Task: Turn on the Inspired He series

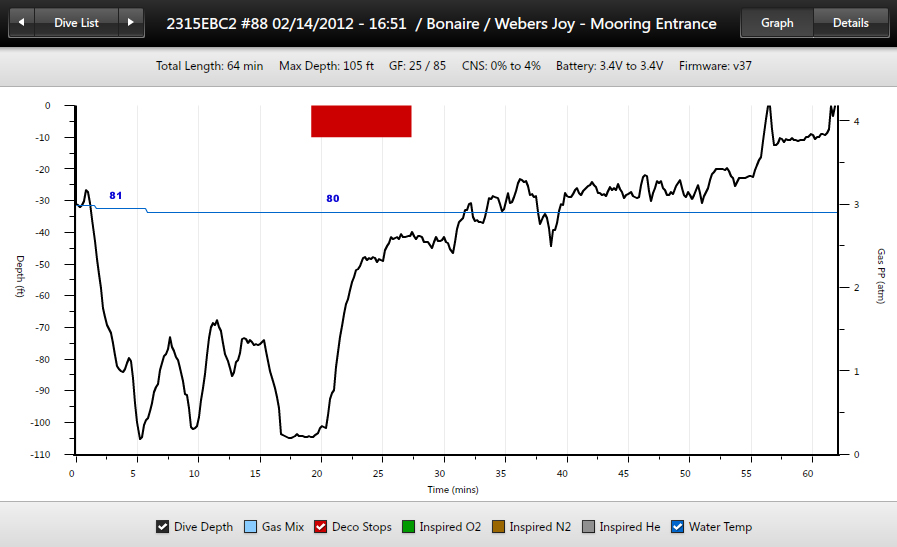Action: point(588,527)
